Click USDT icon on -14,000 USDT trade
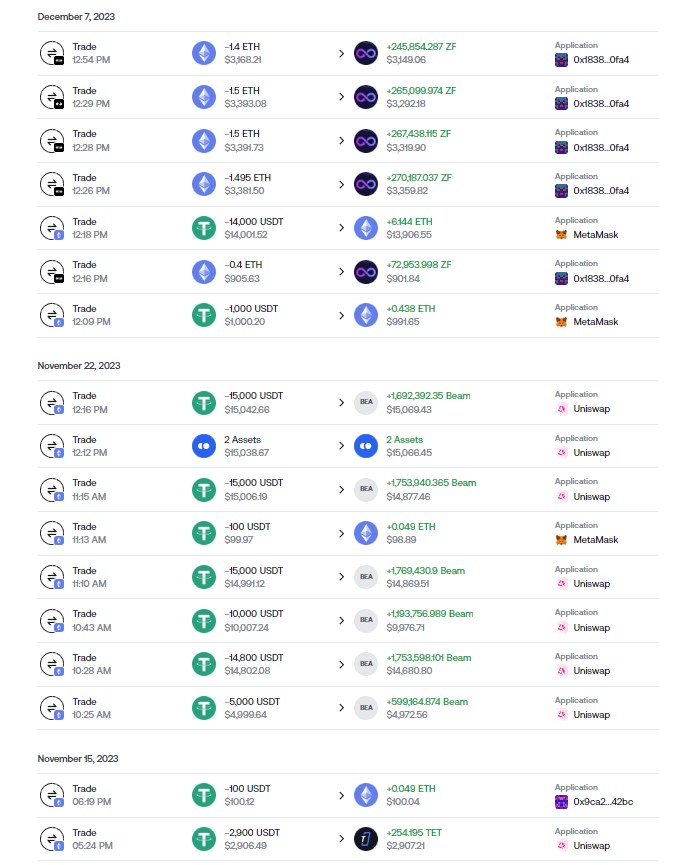 click(x=204, y=228)
